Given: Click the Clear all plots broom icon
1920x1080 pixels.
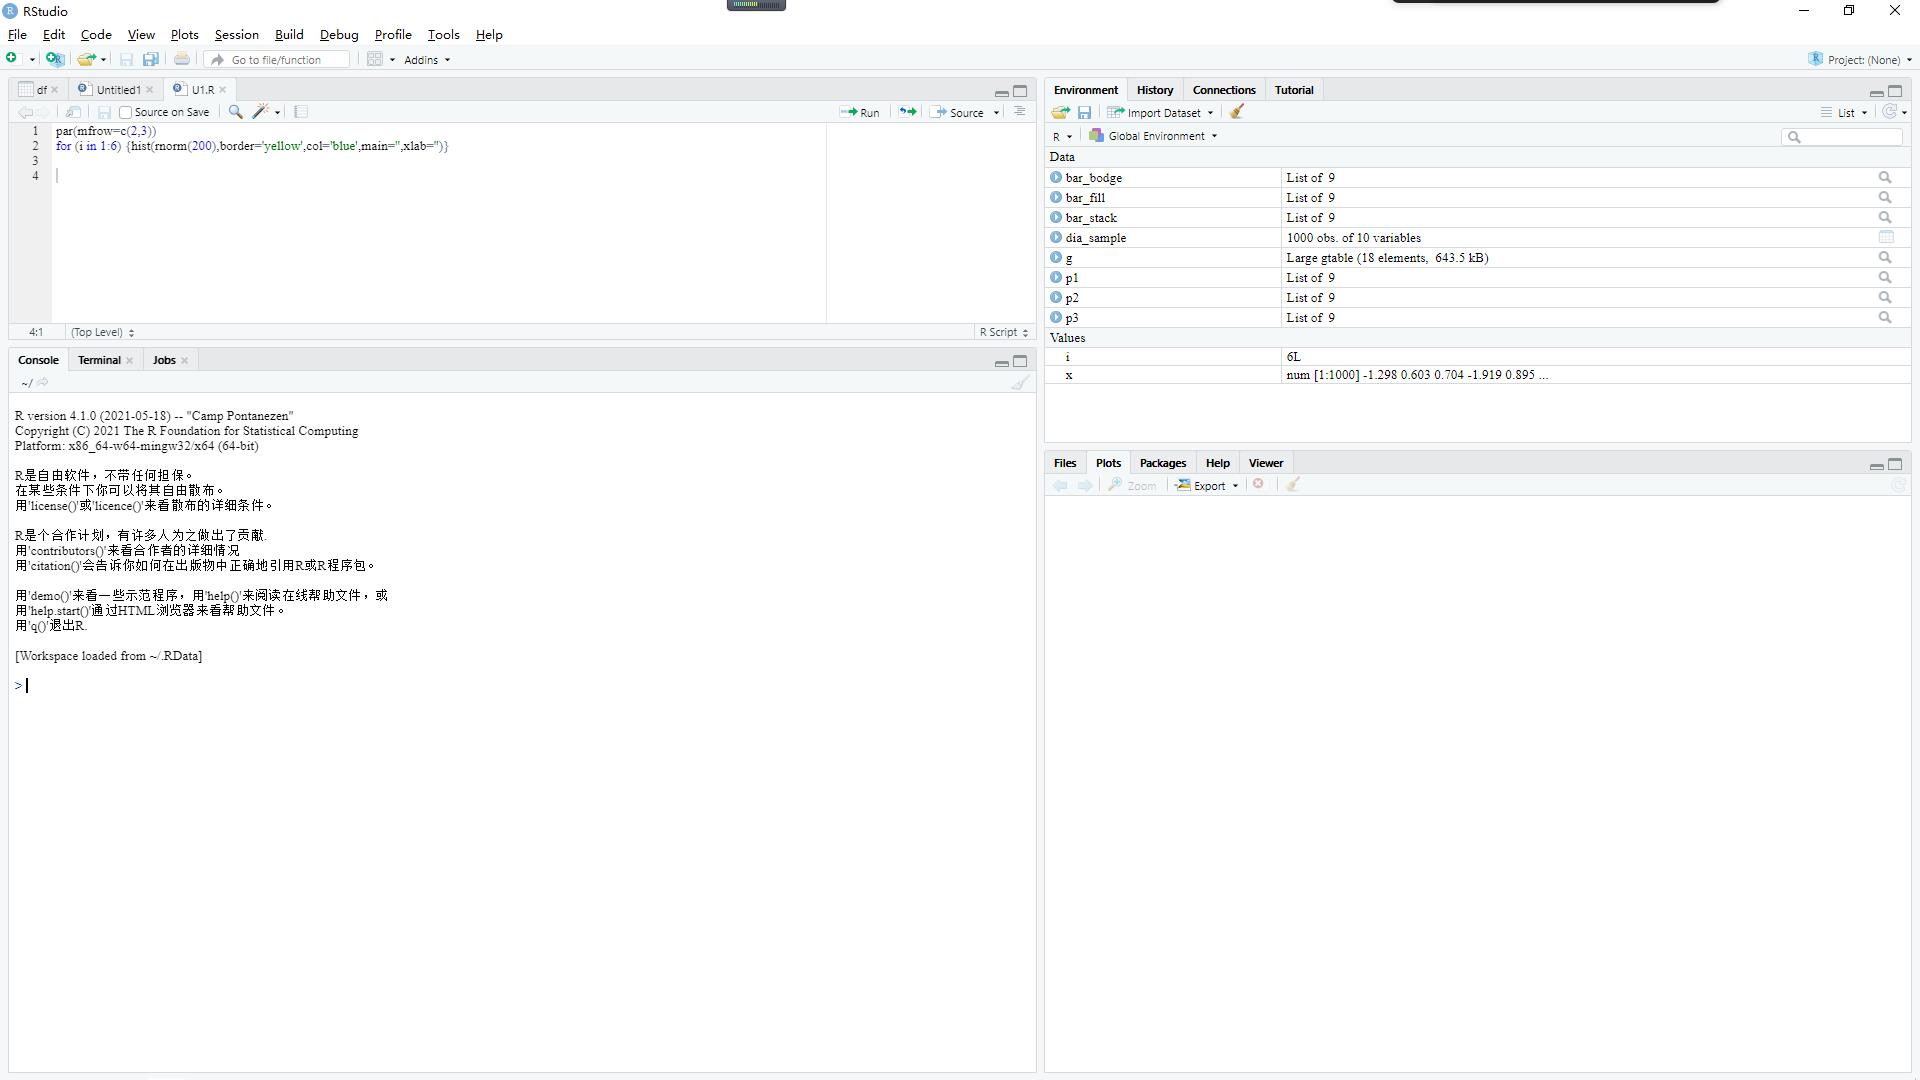Looking at the screenshot, I should tap(1292, 484).
